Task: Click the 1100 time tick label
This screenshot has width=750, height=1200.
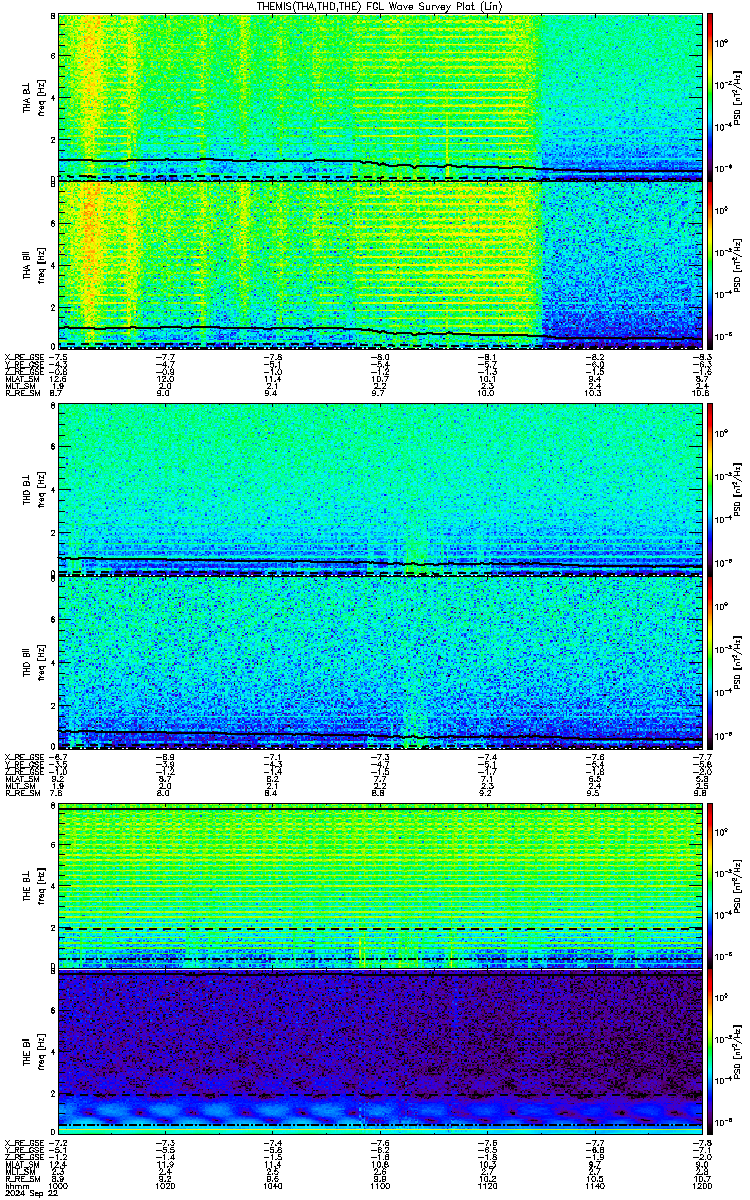Action: 380,1186
